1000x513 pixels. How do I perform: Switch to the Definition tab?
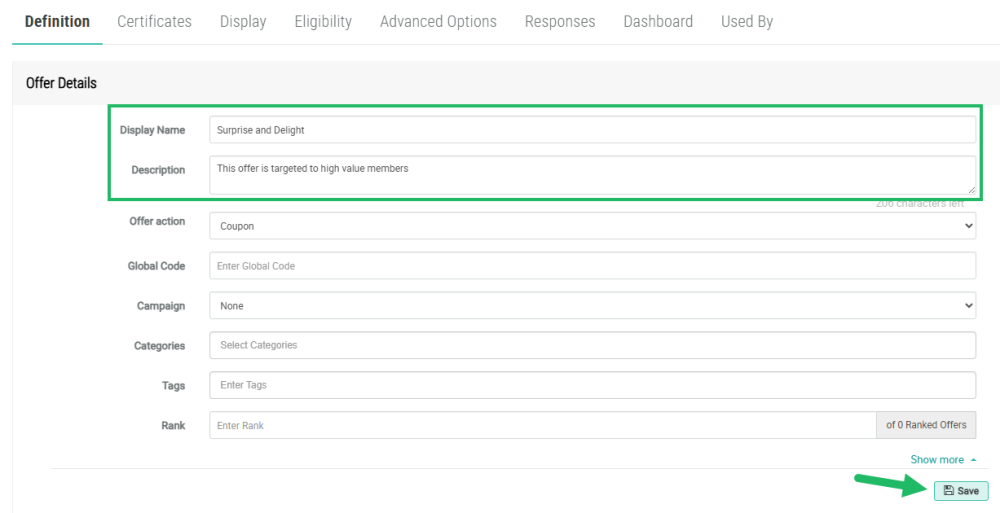click(x=57, y=21)
